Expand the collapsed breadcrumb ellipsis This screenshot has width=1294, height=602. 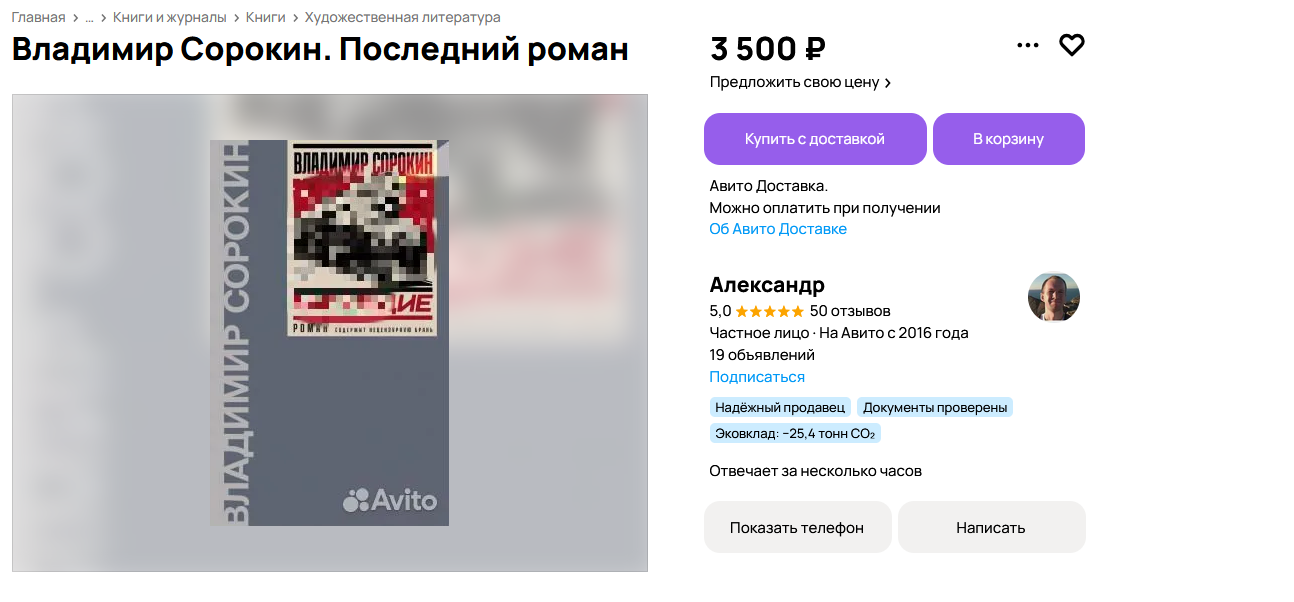[x=89, y=17]
